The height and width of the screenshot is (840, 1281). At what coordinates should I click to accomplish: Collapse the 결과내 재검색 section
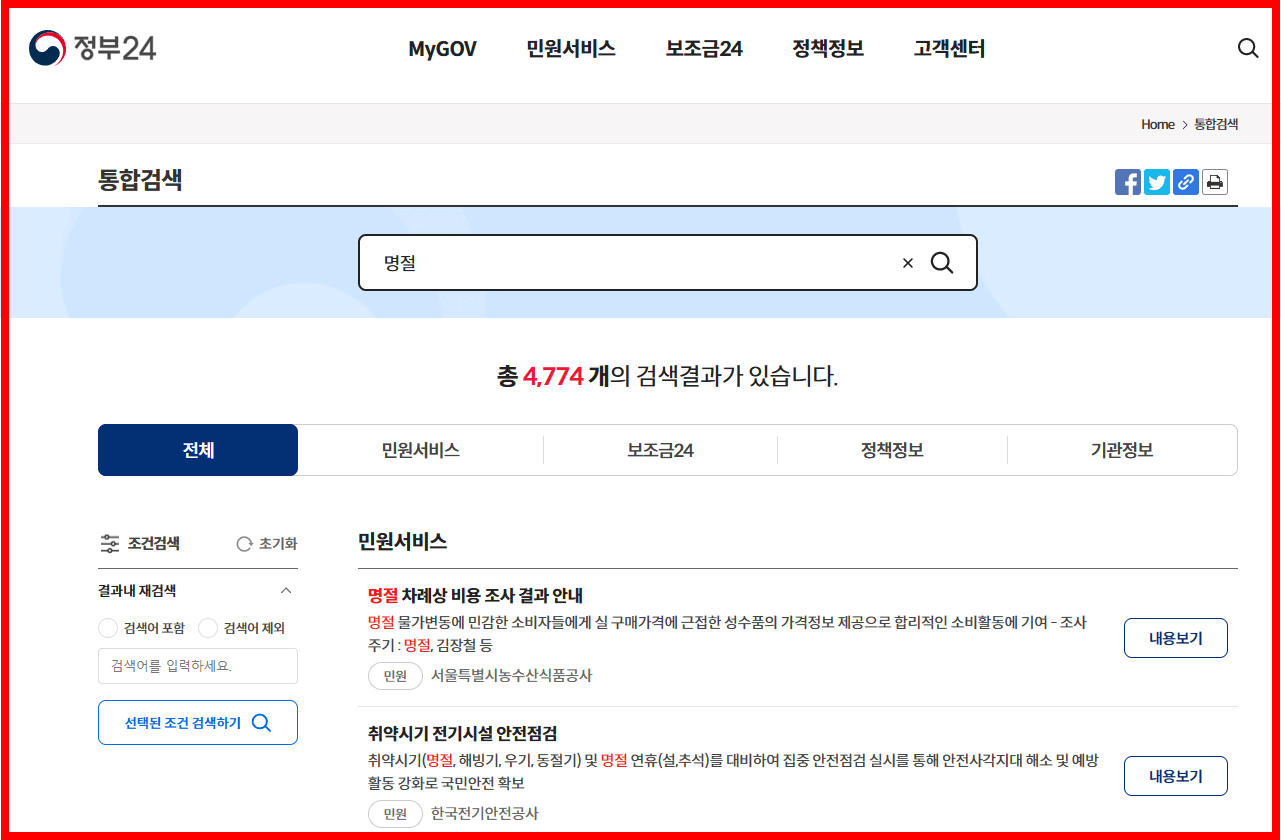pyautogui.click(x=286, y=590)
